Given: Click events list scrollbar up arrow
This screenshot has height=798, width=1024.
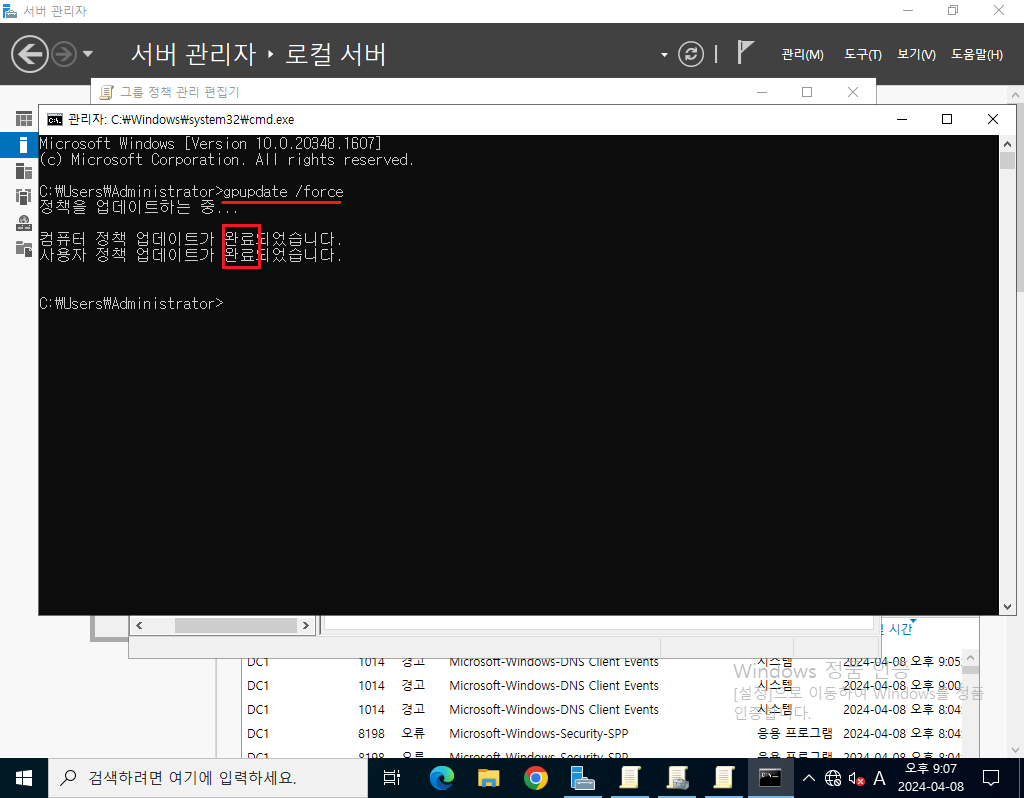Looking at the screenshot, I should (970, 658).
